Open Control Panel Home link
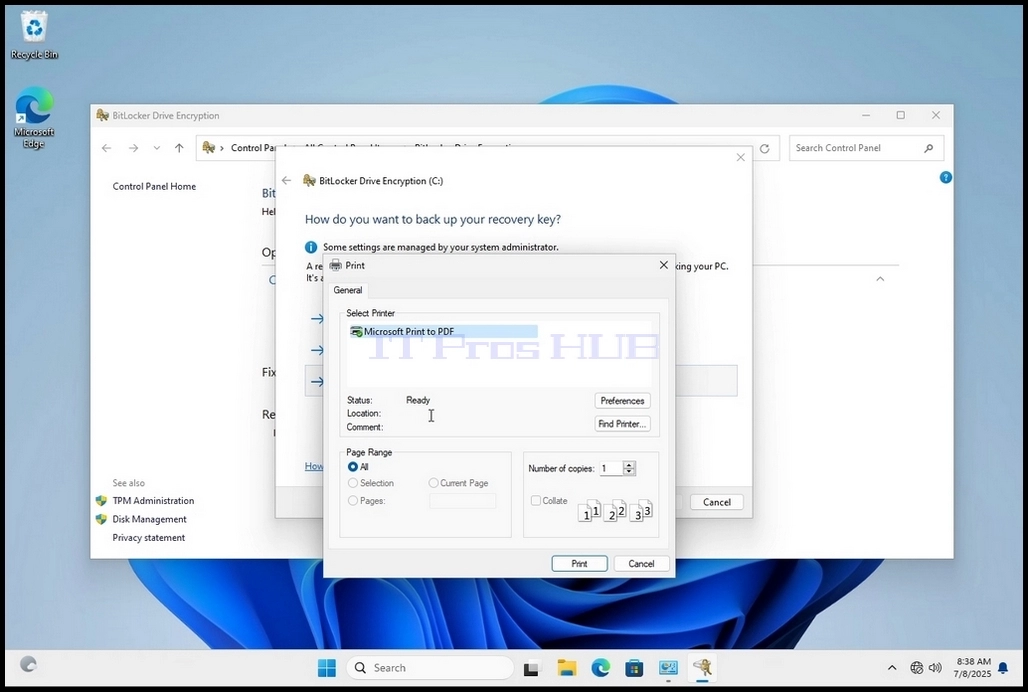The height and width of the screenshot is (692, 1028). point(154,186)
